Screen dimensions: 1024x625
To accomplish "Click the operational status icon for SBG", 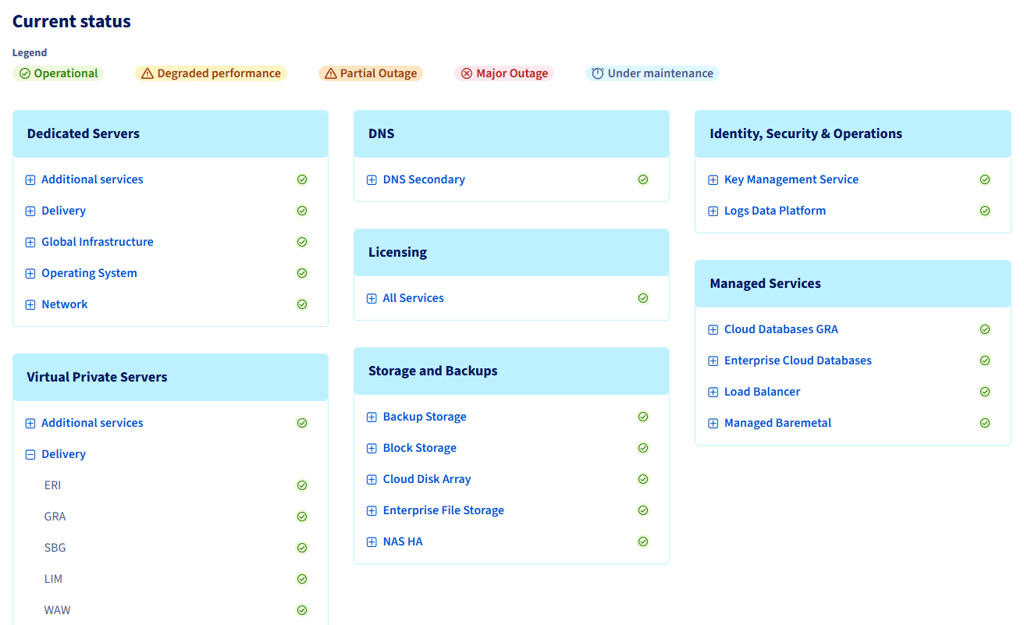I will (x=302, y=548).
